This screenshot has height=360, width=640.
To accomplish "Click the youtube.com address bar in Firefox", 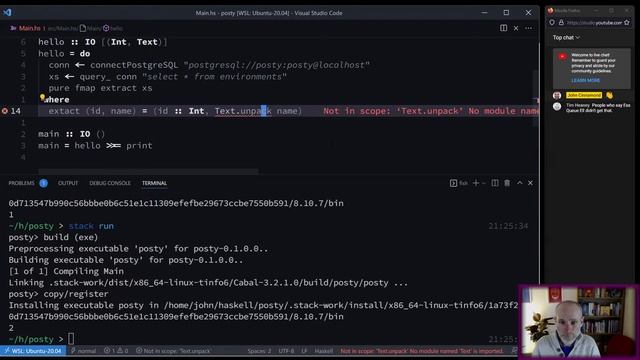I will pyautogui.click(x=594, y=23).
